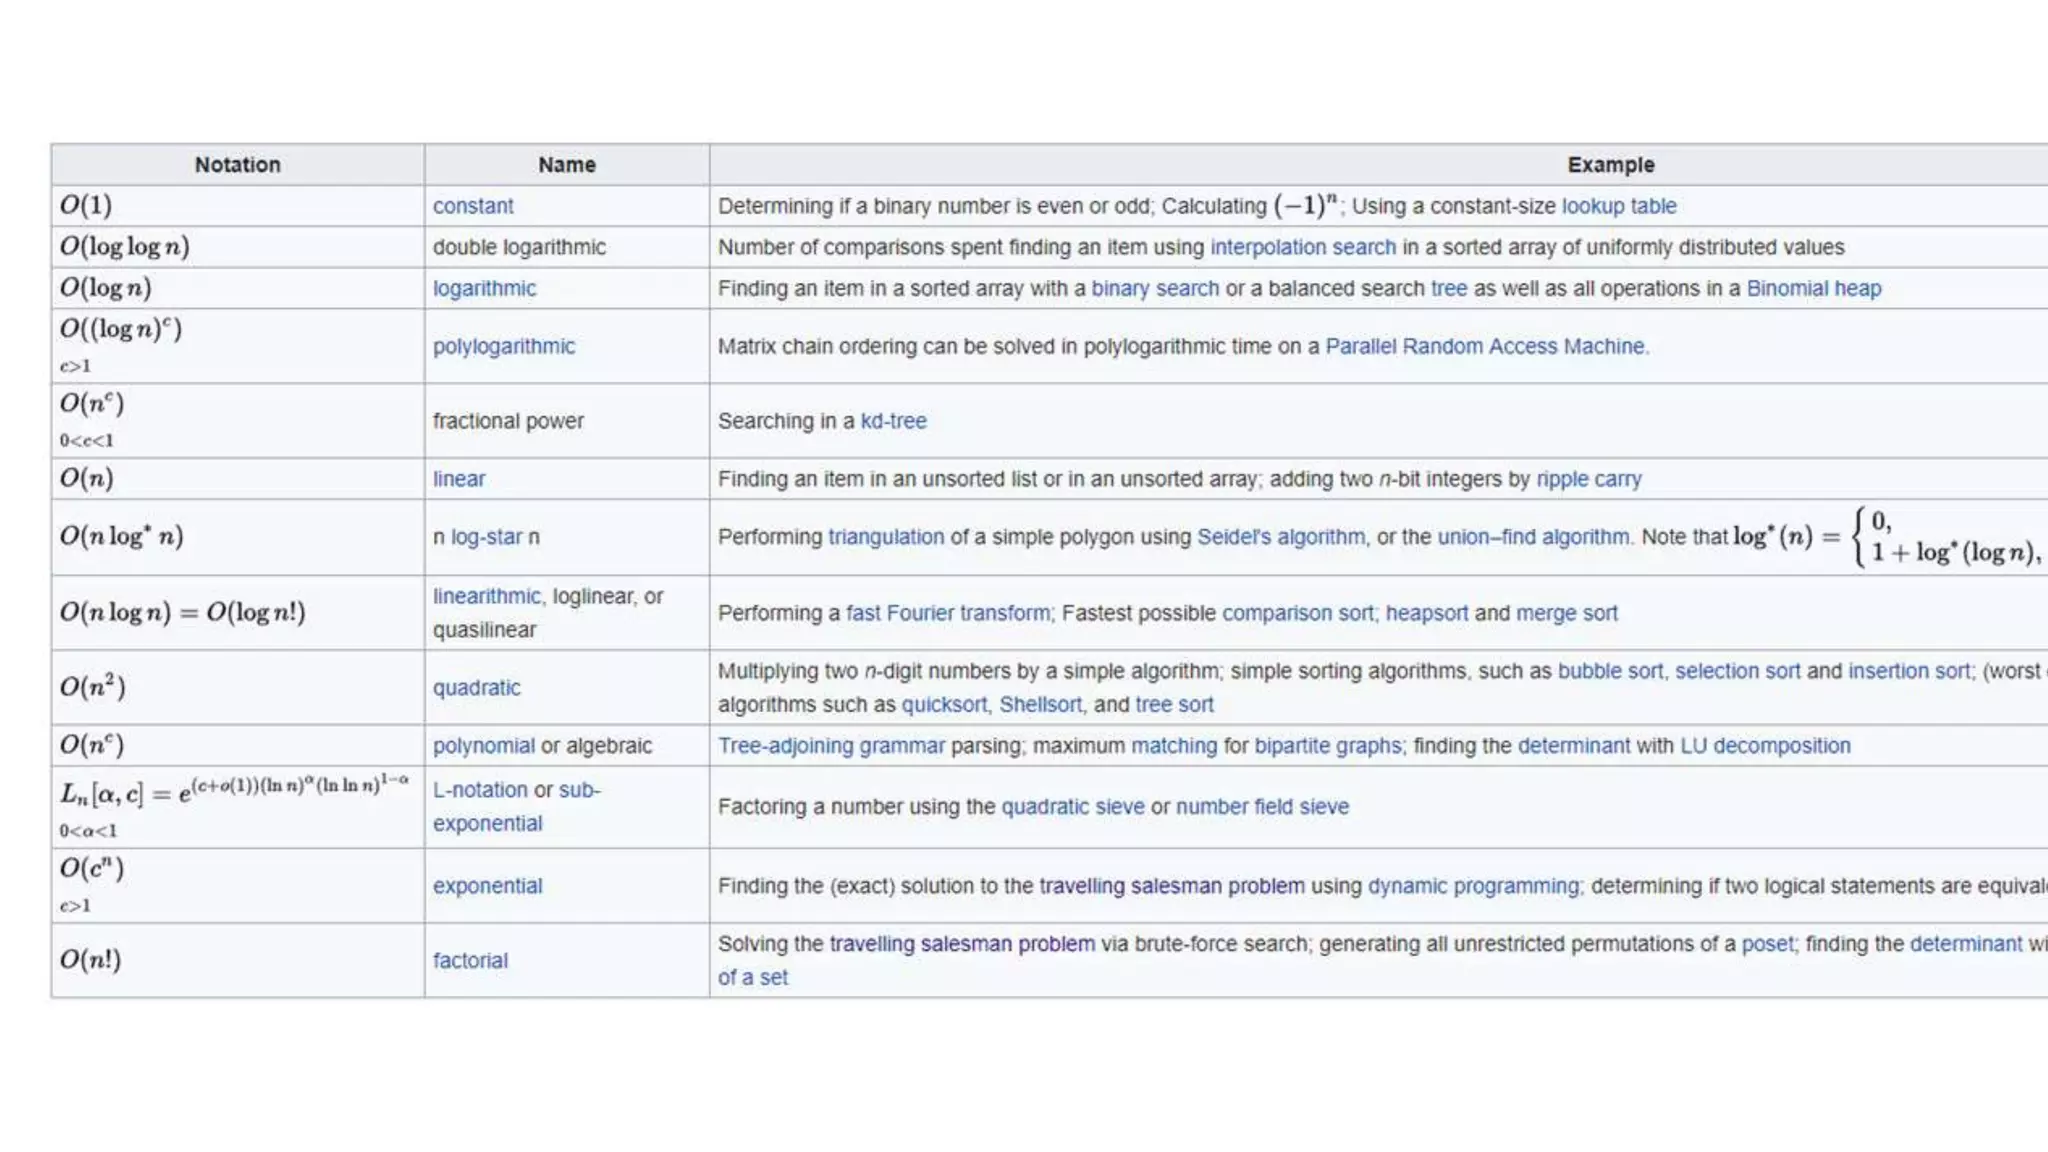Click the logarithmic name link
Image resolution: width=2048 pixels, height=1152 pixels.
484,289
